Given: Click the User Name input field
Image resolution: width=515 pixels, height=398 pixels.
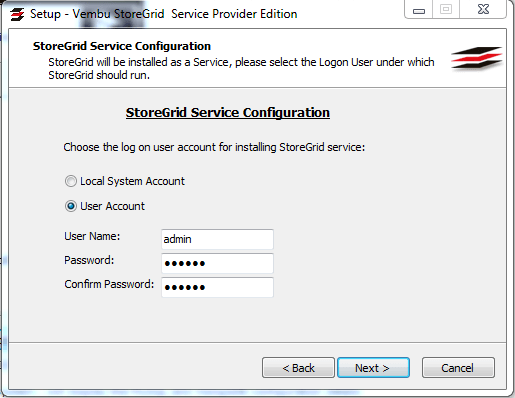Looking at the screenshot, I should click(x=217, y=239).
